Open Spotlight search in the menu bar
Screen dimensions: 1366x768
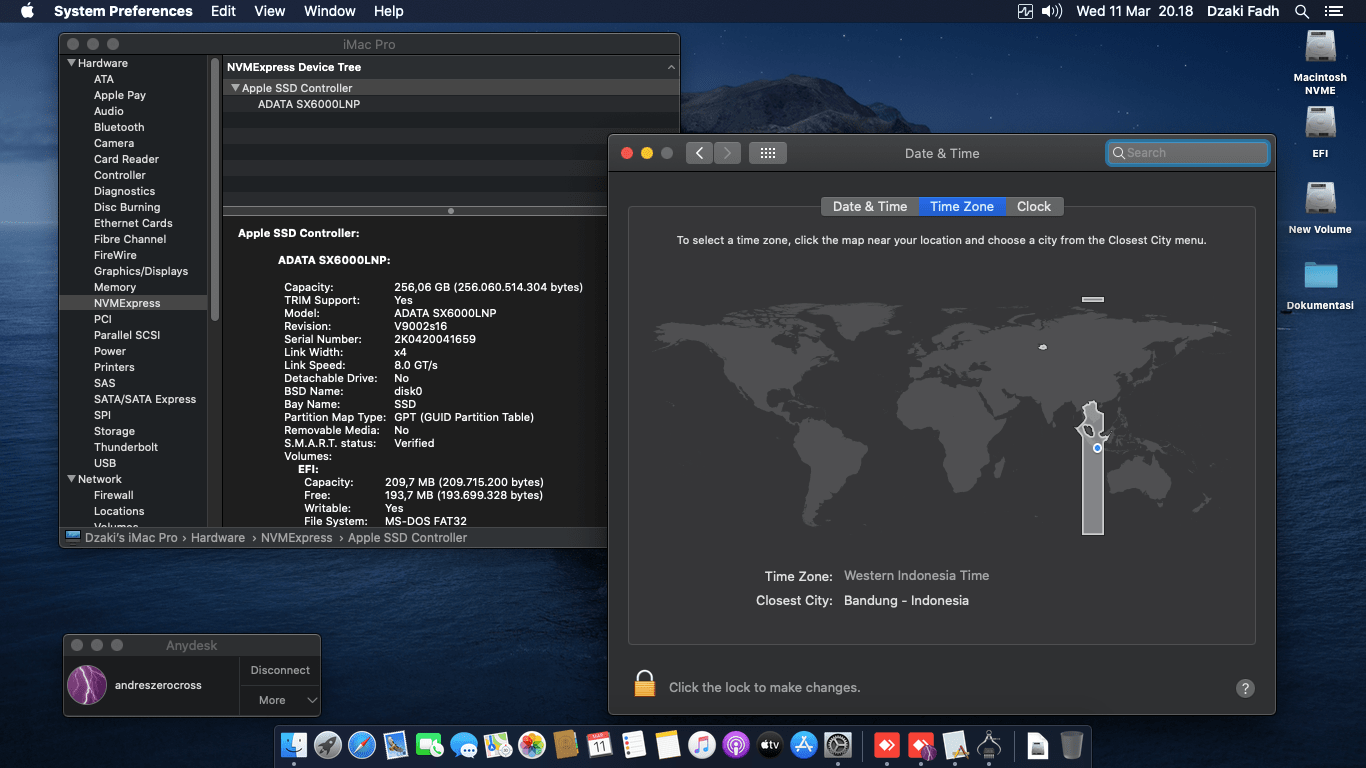coord(1301,12)
